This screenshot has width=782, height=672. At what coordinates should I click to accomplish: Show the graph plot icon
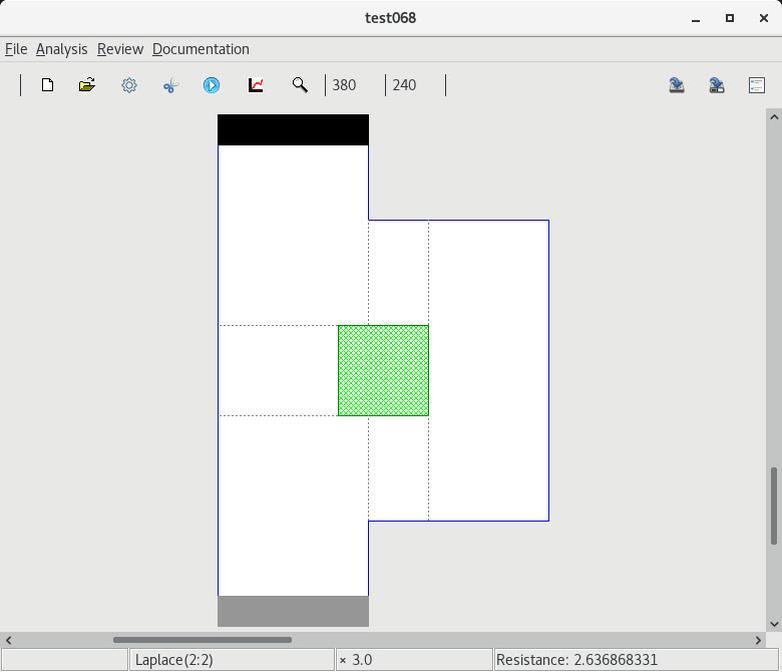(x=256, y=85)
